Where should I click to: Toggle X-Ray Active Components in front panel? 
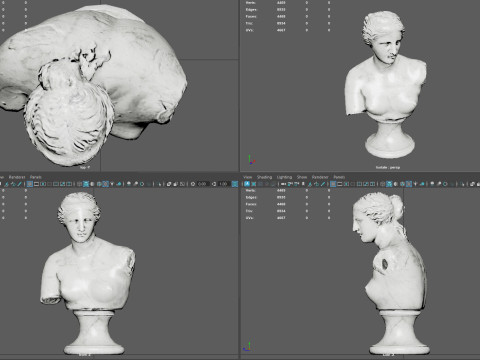176,184
